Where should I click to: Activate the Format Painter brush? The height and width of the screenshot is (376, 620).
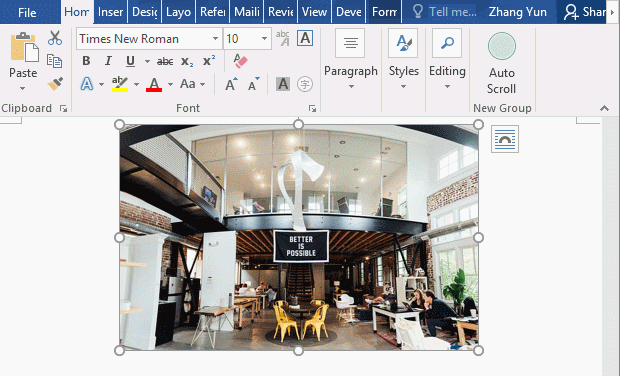[55, 84]
